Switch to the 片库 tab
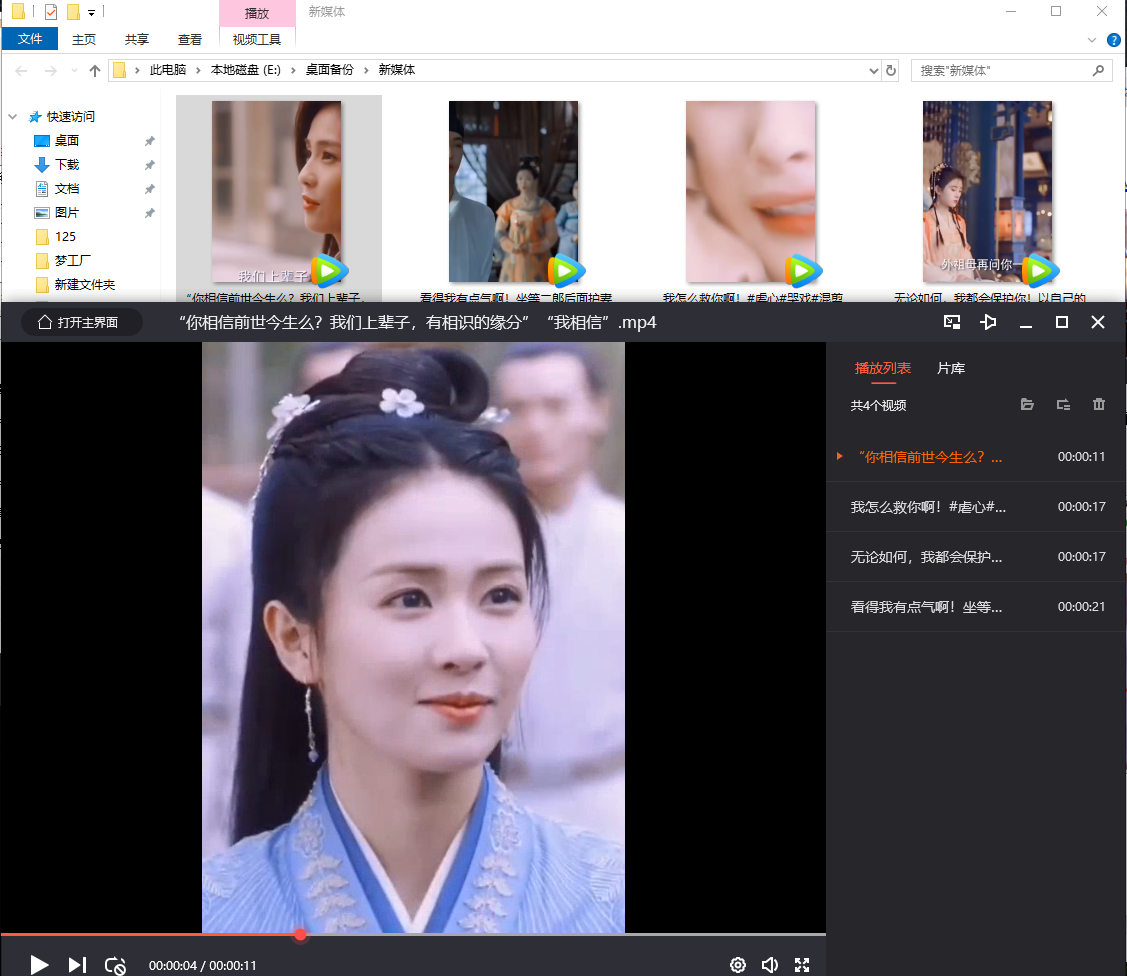 [x=950, y=368]
